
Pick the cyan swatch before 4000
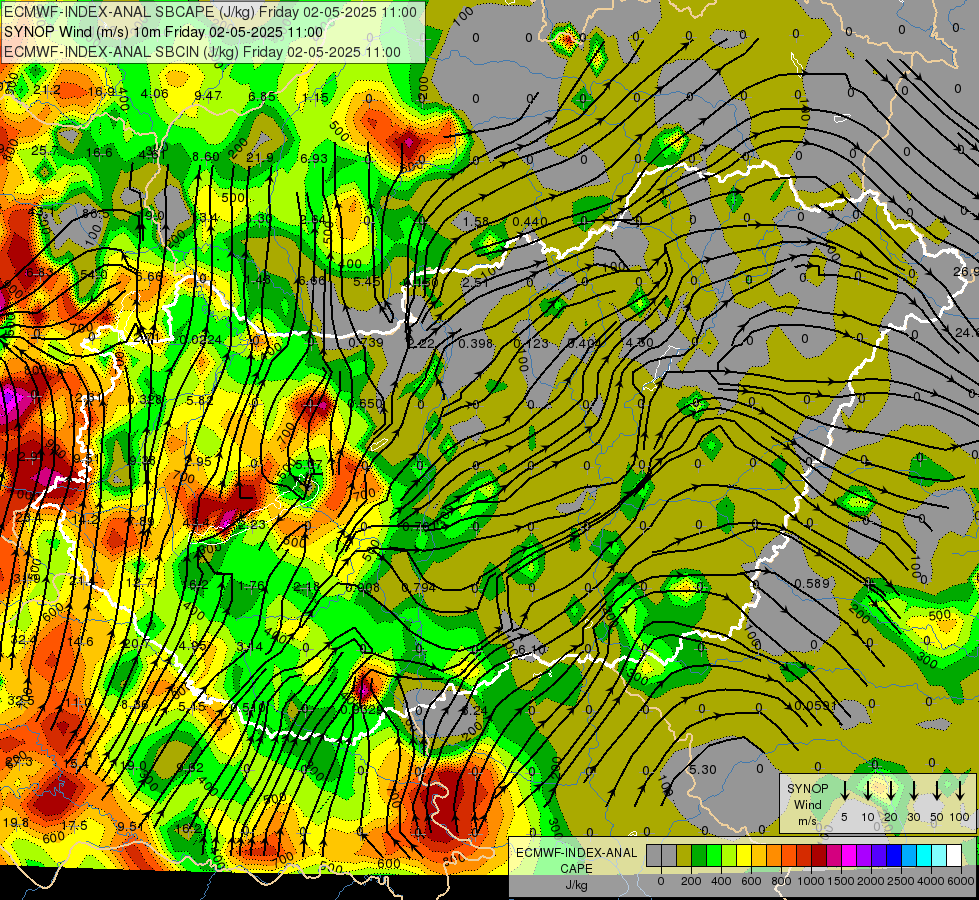925,855
